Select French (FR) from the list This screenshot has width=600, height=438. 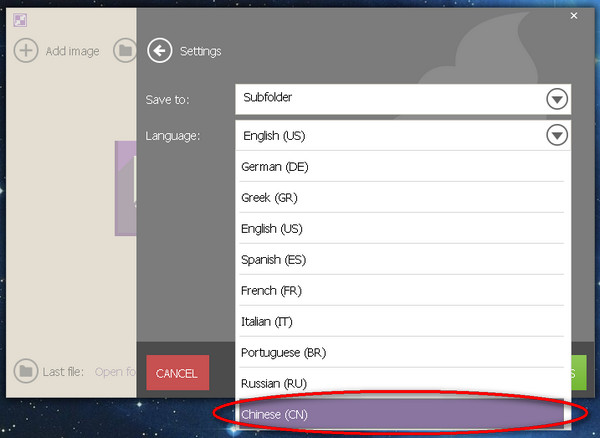(x=402, y=290)
